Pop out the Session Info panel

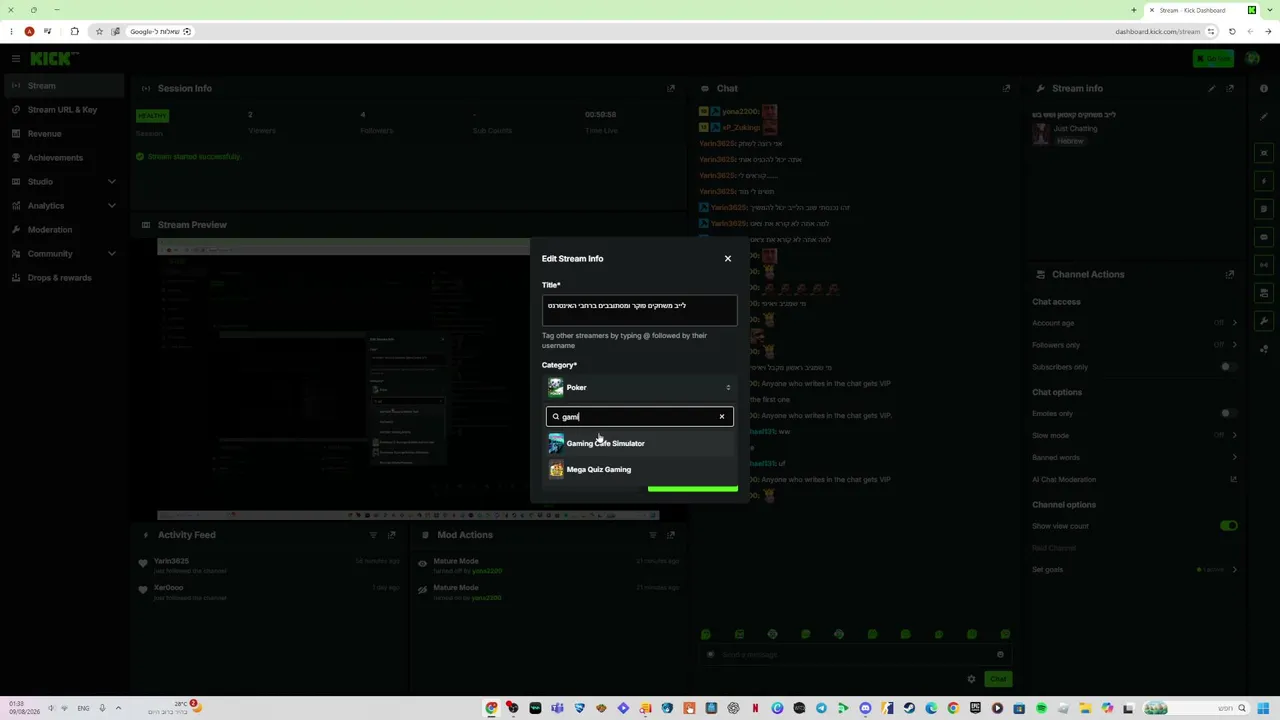671,88
